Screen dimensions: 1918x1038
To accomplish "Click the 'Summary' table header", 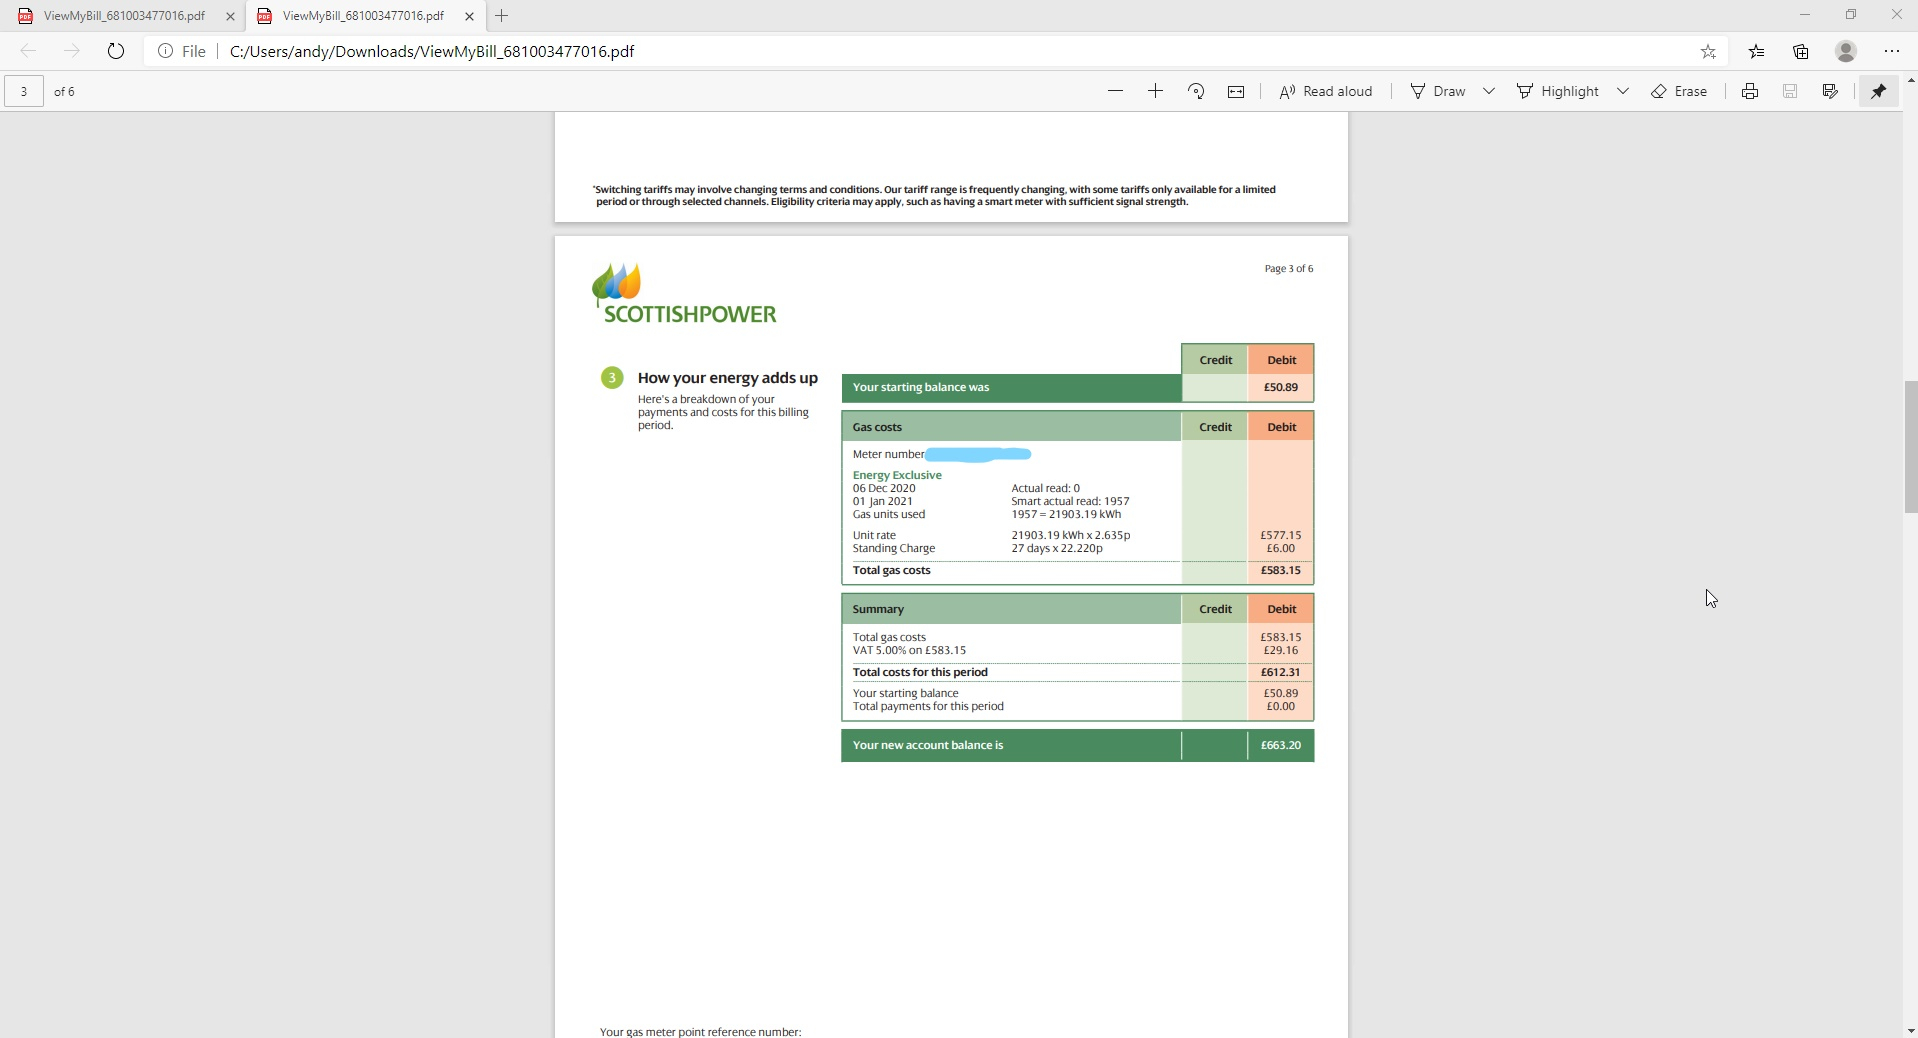I will (x=1011, y=609).
